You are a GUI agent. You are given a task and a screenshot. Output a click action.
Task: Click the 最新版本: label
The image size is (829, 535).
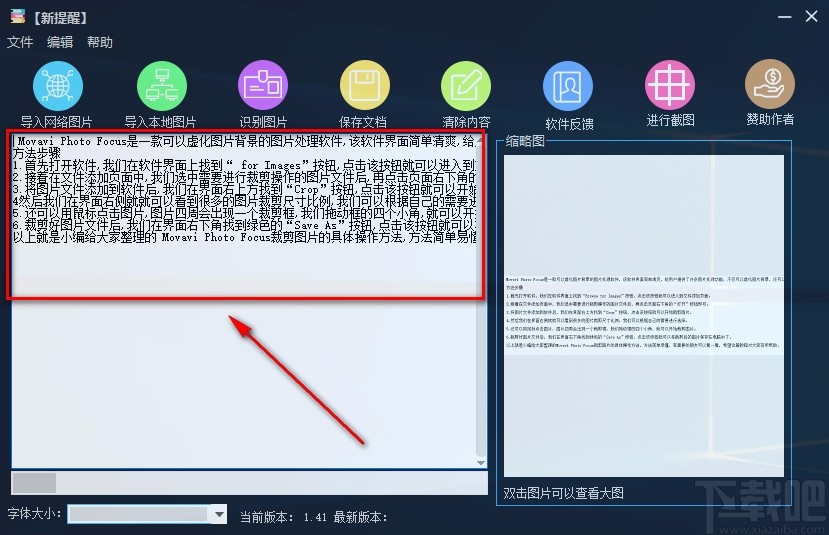(x=360, y=517)
